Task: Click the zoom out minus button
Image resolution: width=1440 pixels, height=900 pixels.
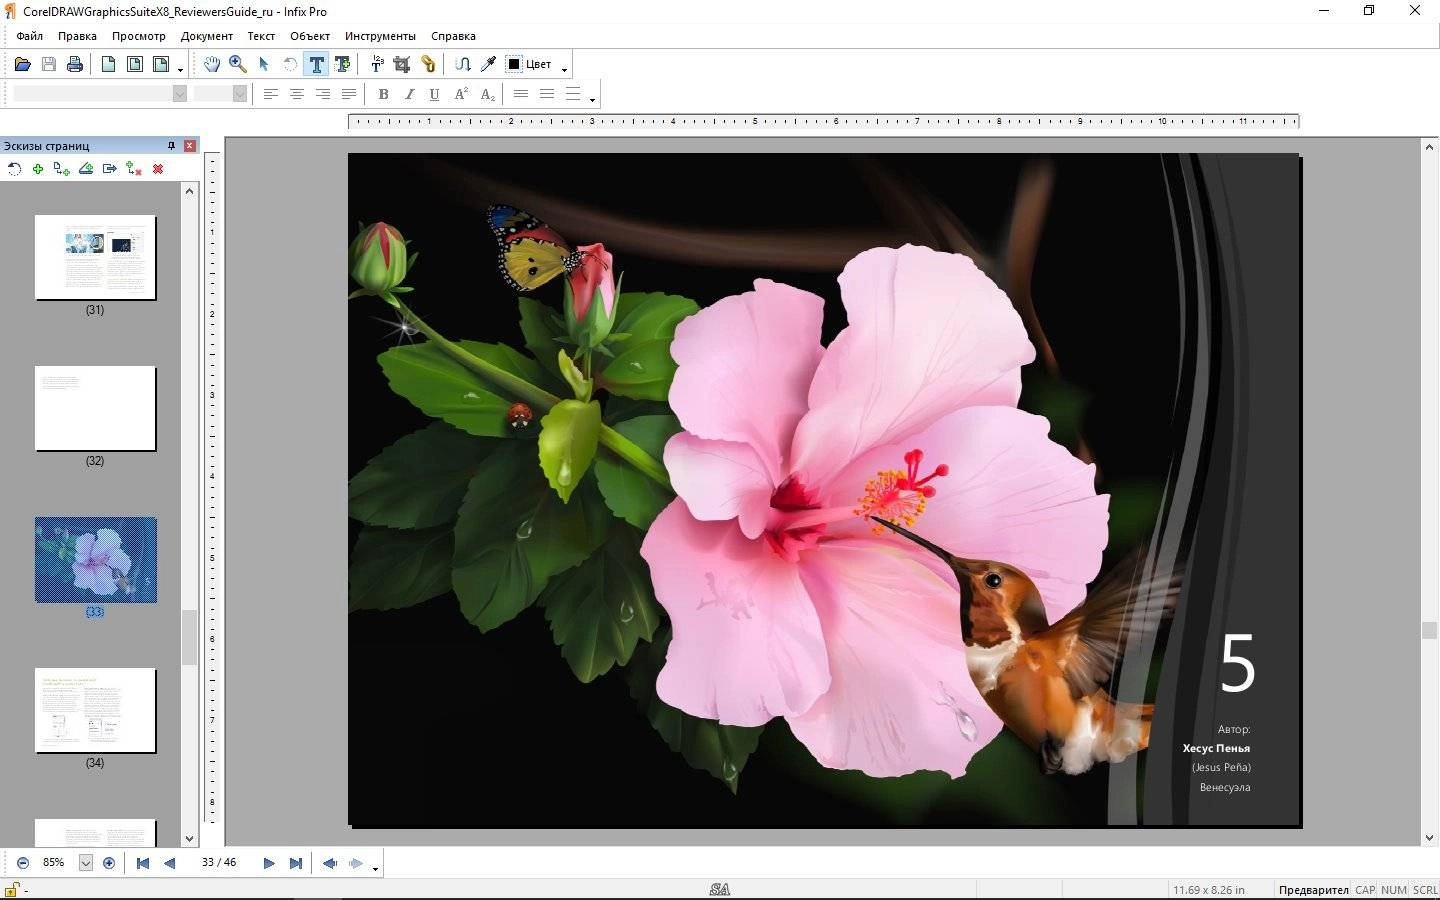Action: [23, 863]
